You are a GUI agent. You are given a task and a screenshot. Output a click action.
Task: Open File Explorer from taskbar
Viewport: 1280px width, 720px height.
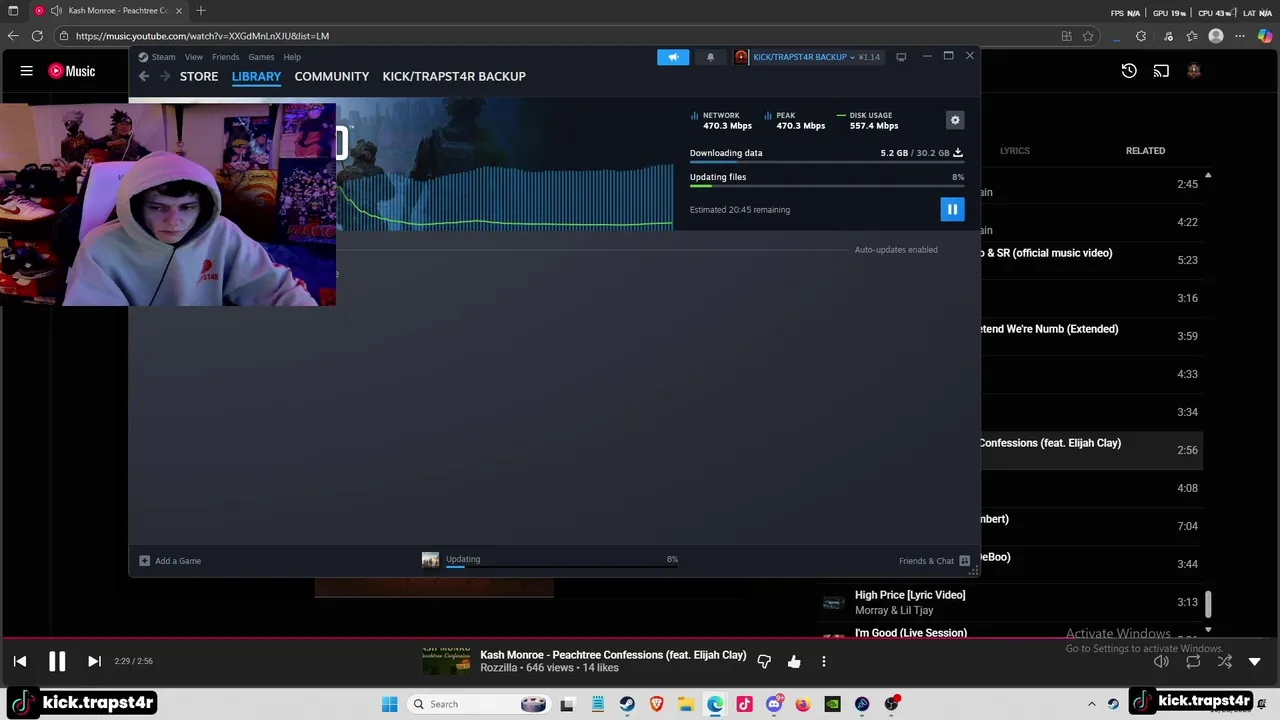click(686, 704)
